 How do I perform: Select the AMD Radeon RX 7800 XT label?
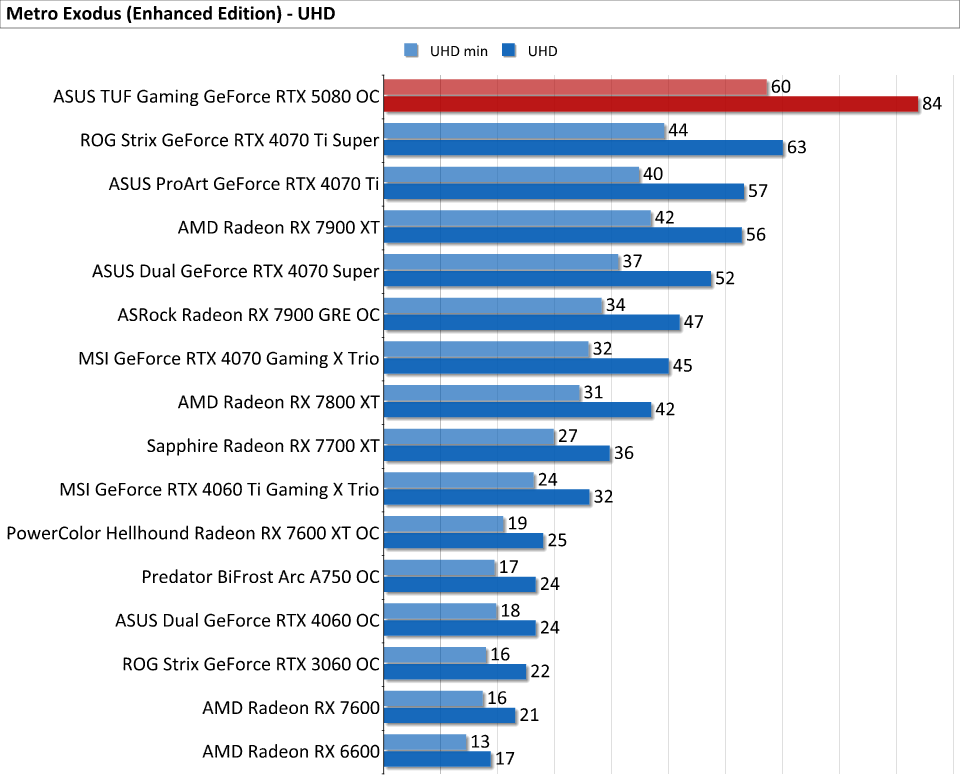point(279,402)
